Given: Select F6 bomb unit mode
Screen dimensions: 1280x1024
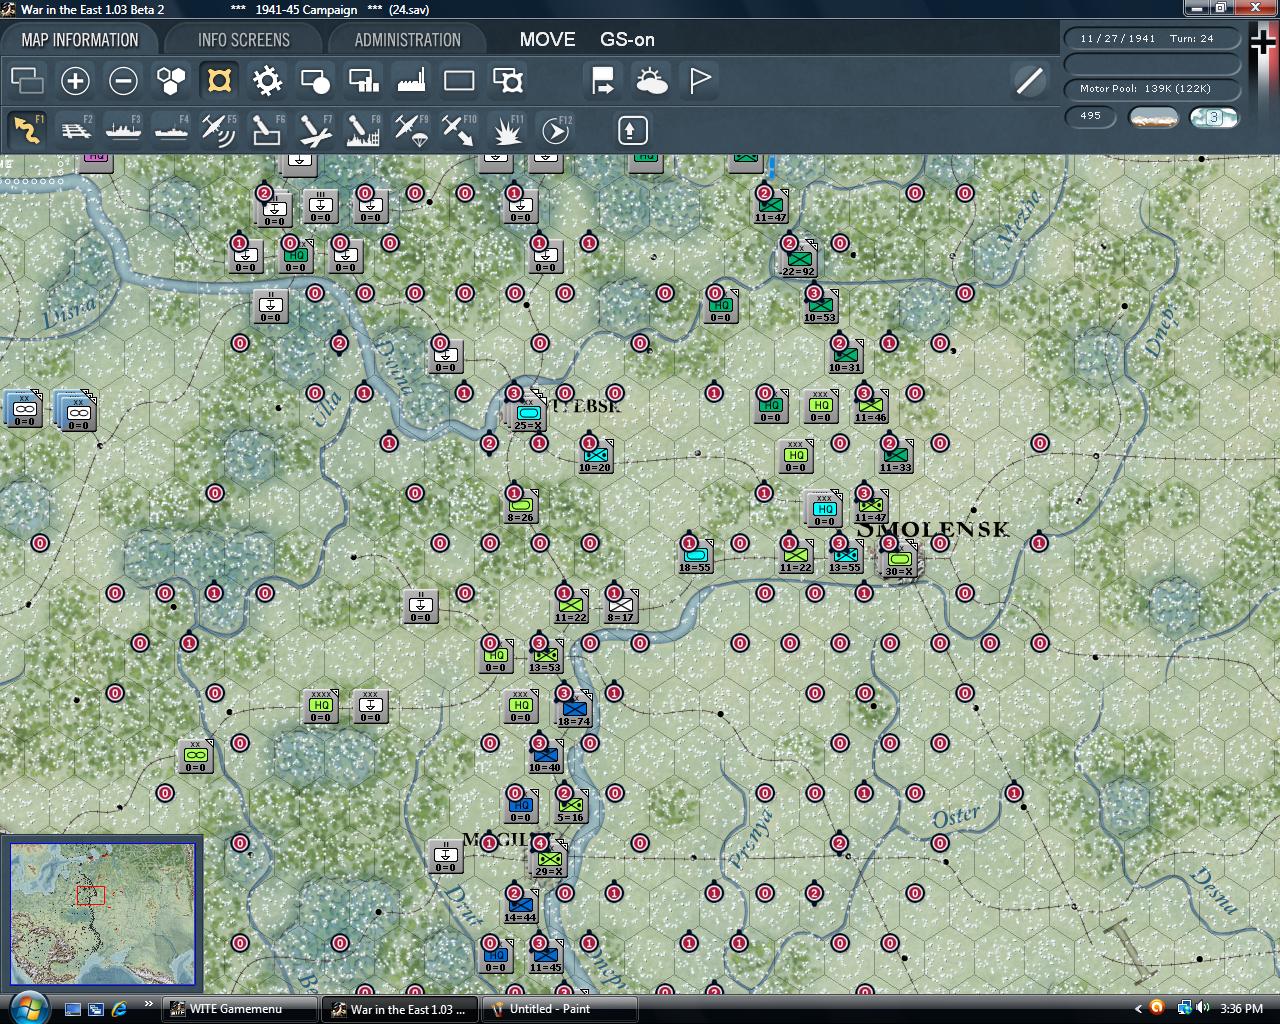Looking at the screenshot, I should point(267,130).
